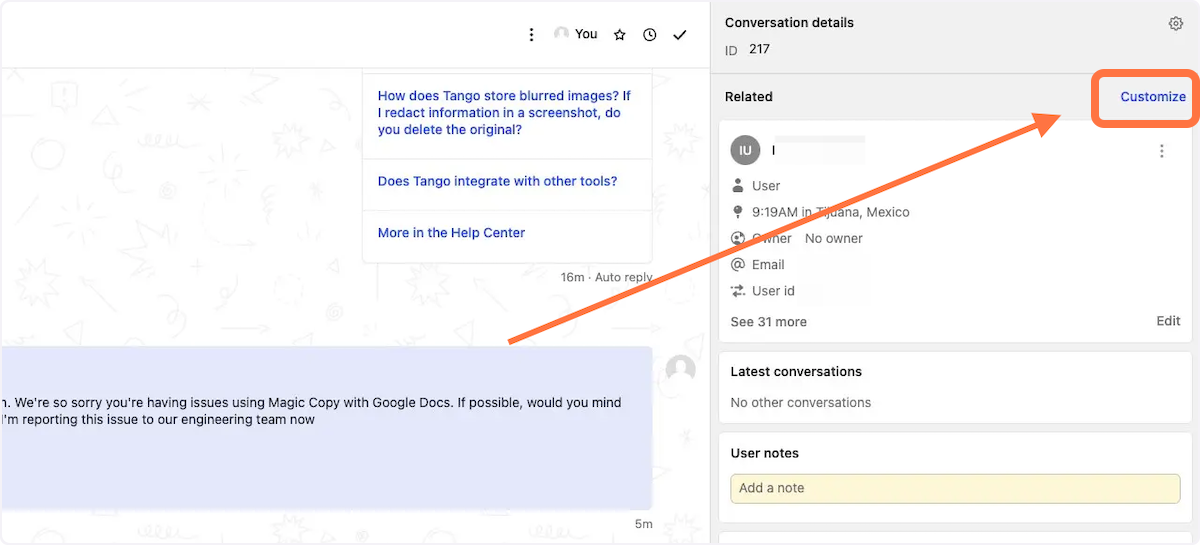Click '9:19AM in Tijuana, Mexico' text
The width and height of the screenshot is (1200, 545).
click(x=831, y=212)
